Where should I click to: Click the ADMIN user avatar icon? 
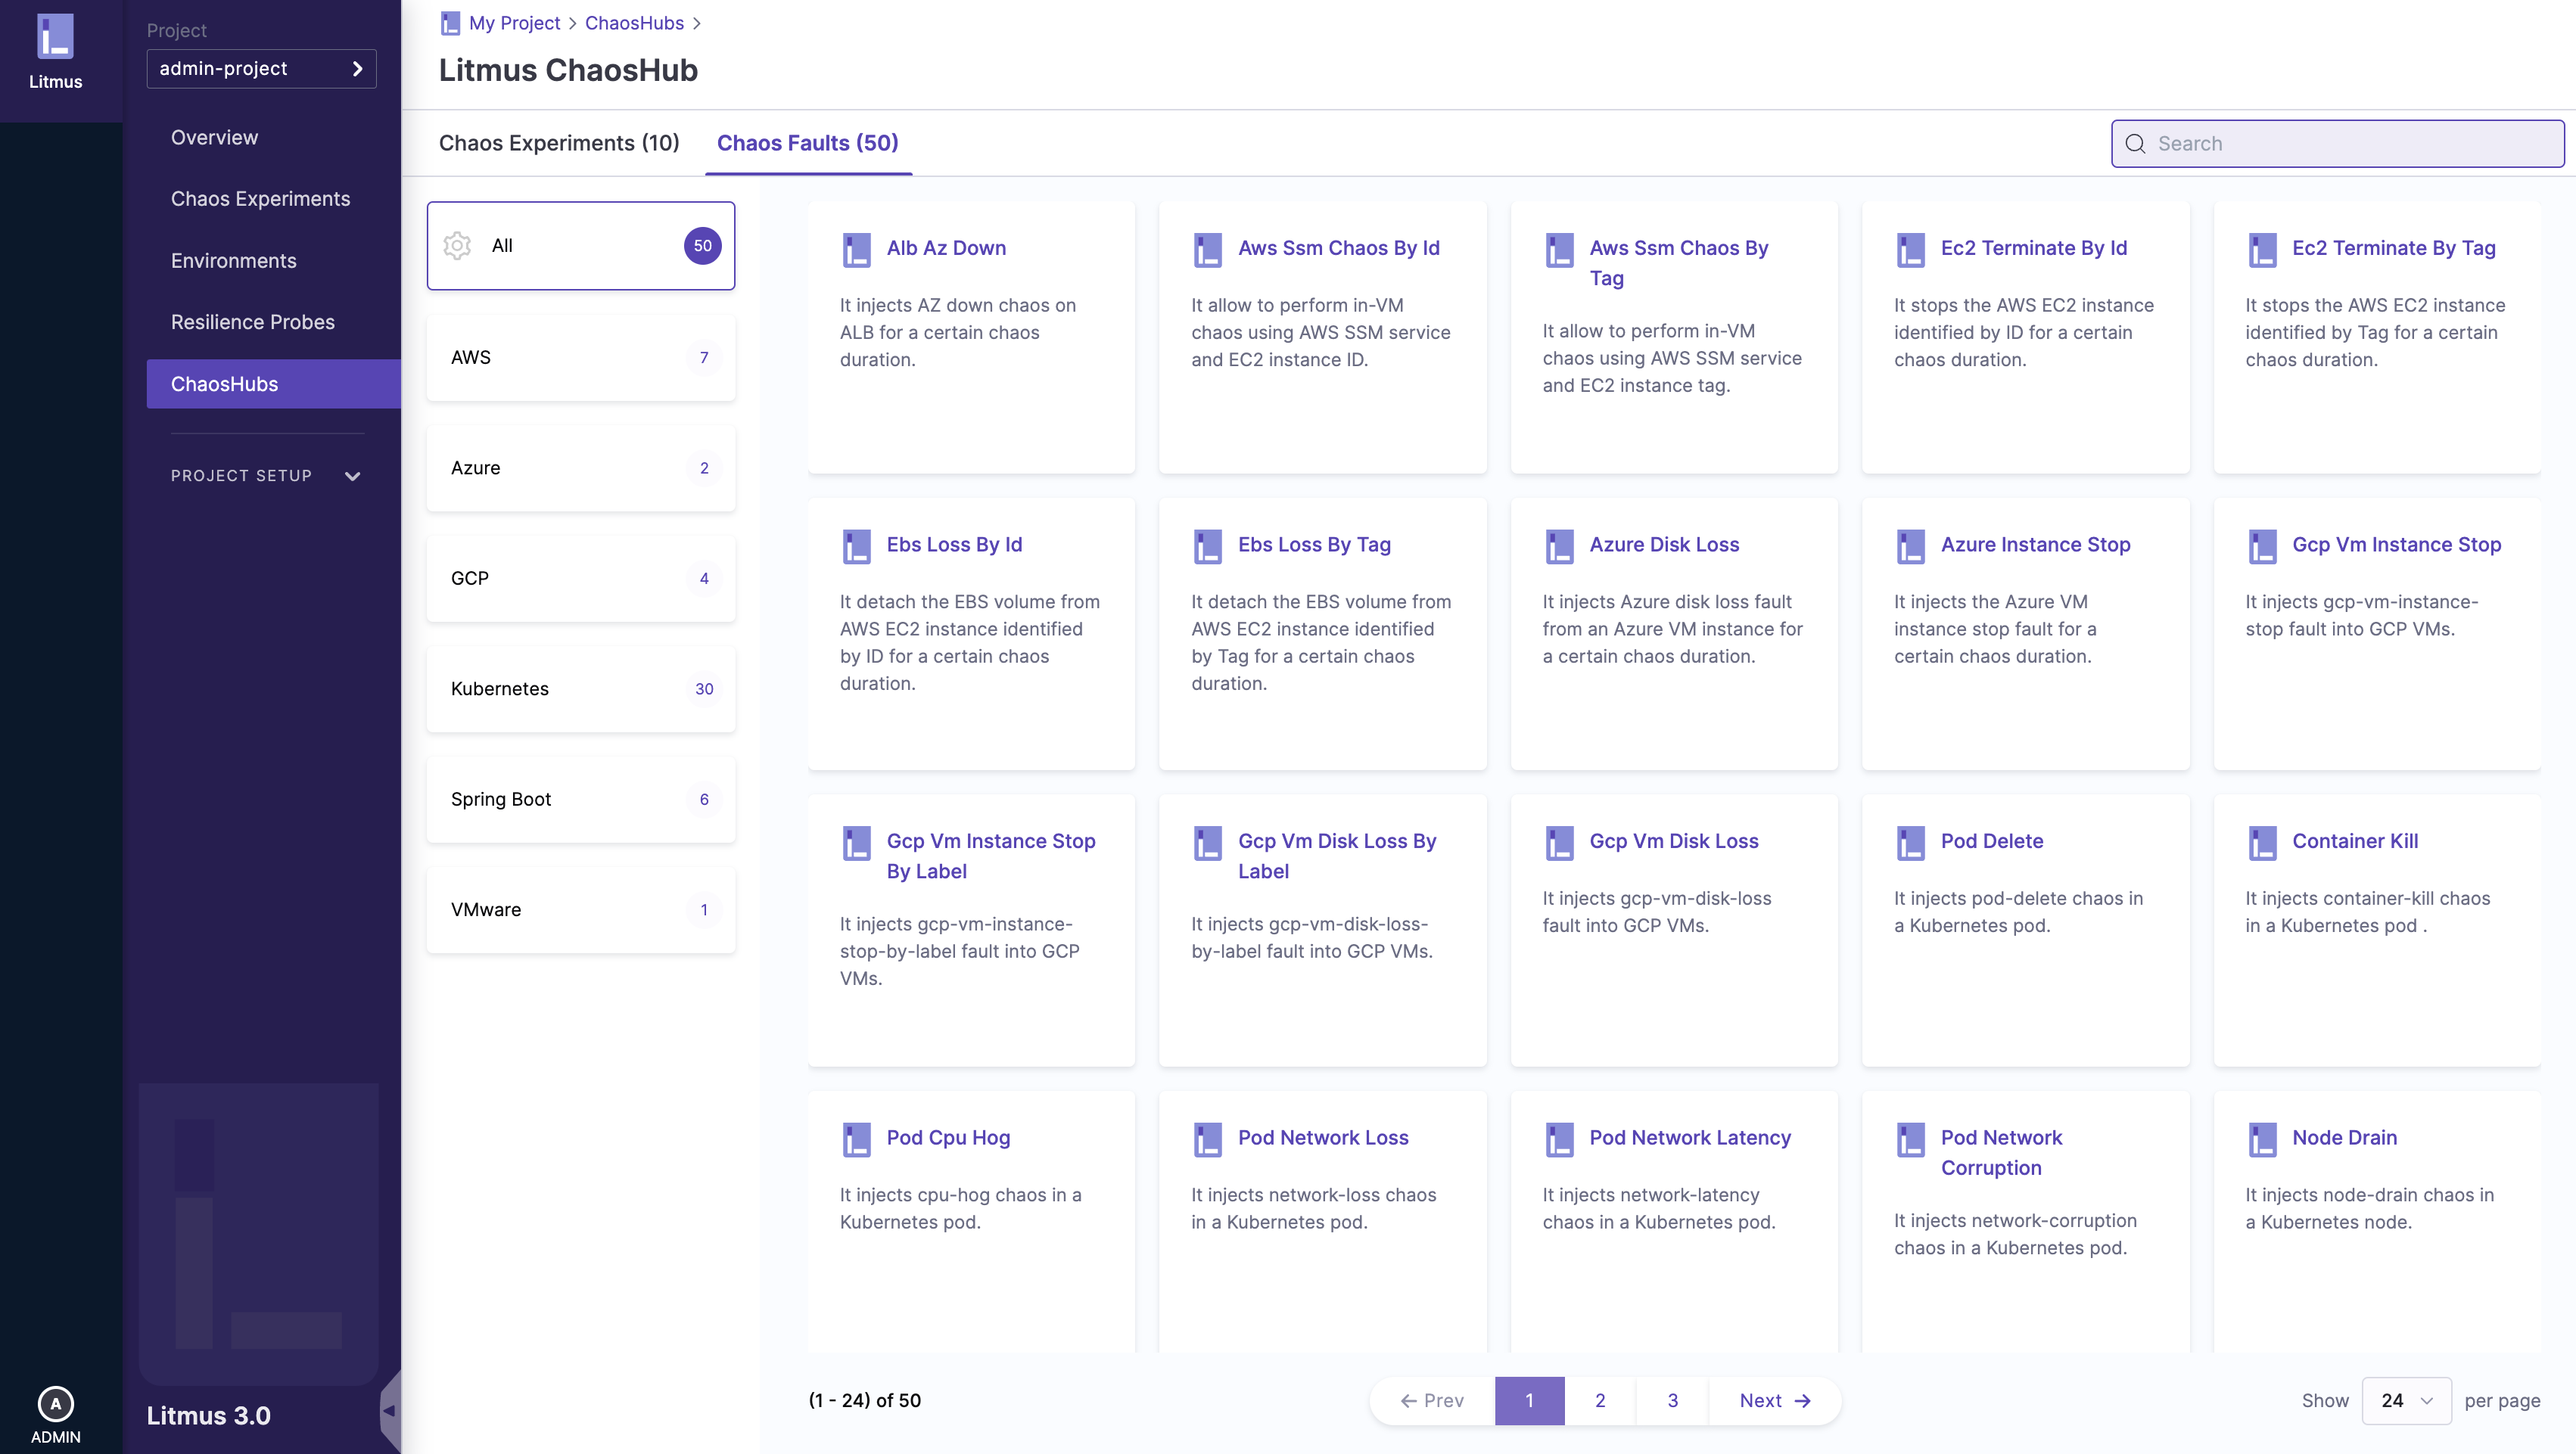tap(55, 1403)
